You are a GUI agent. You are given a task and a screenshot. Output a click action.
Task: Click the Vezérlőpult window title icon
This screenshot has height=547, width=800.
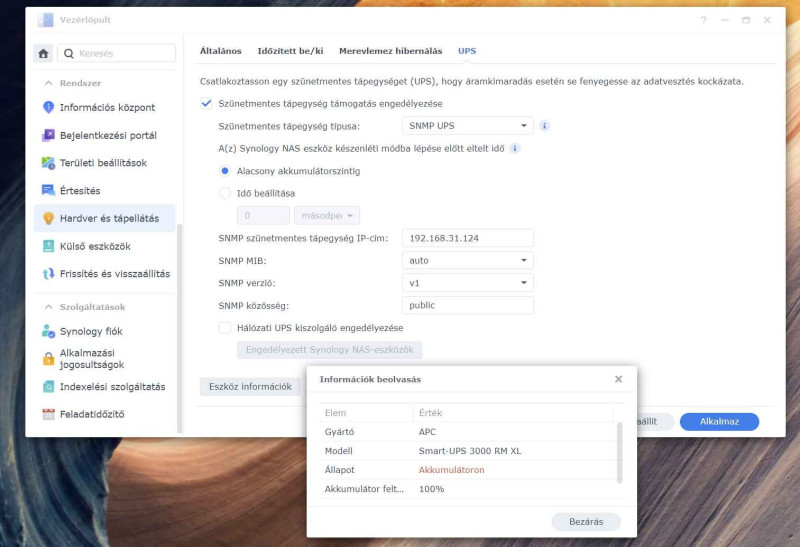coord(45,20)
